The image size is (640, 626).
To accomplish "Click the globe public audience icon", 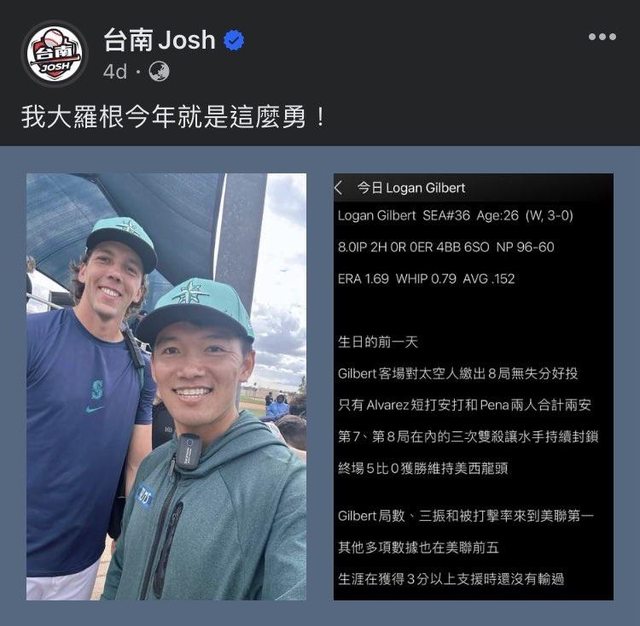I will pyautogui.click(x=159, y=71).
